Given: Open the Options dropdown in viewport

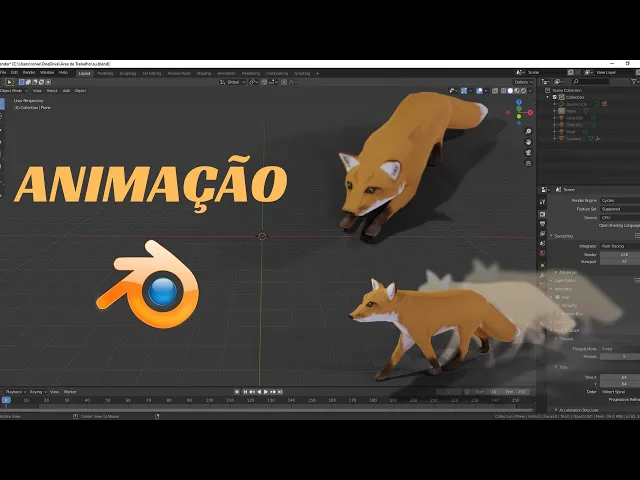Looking at the screenshot, I should click(x=523, y=82).
